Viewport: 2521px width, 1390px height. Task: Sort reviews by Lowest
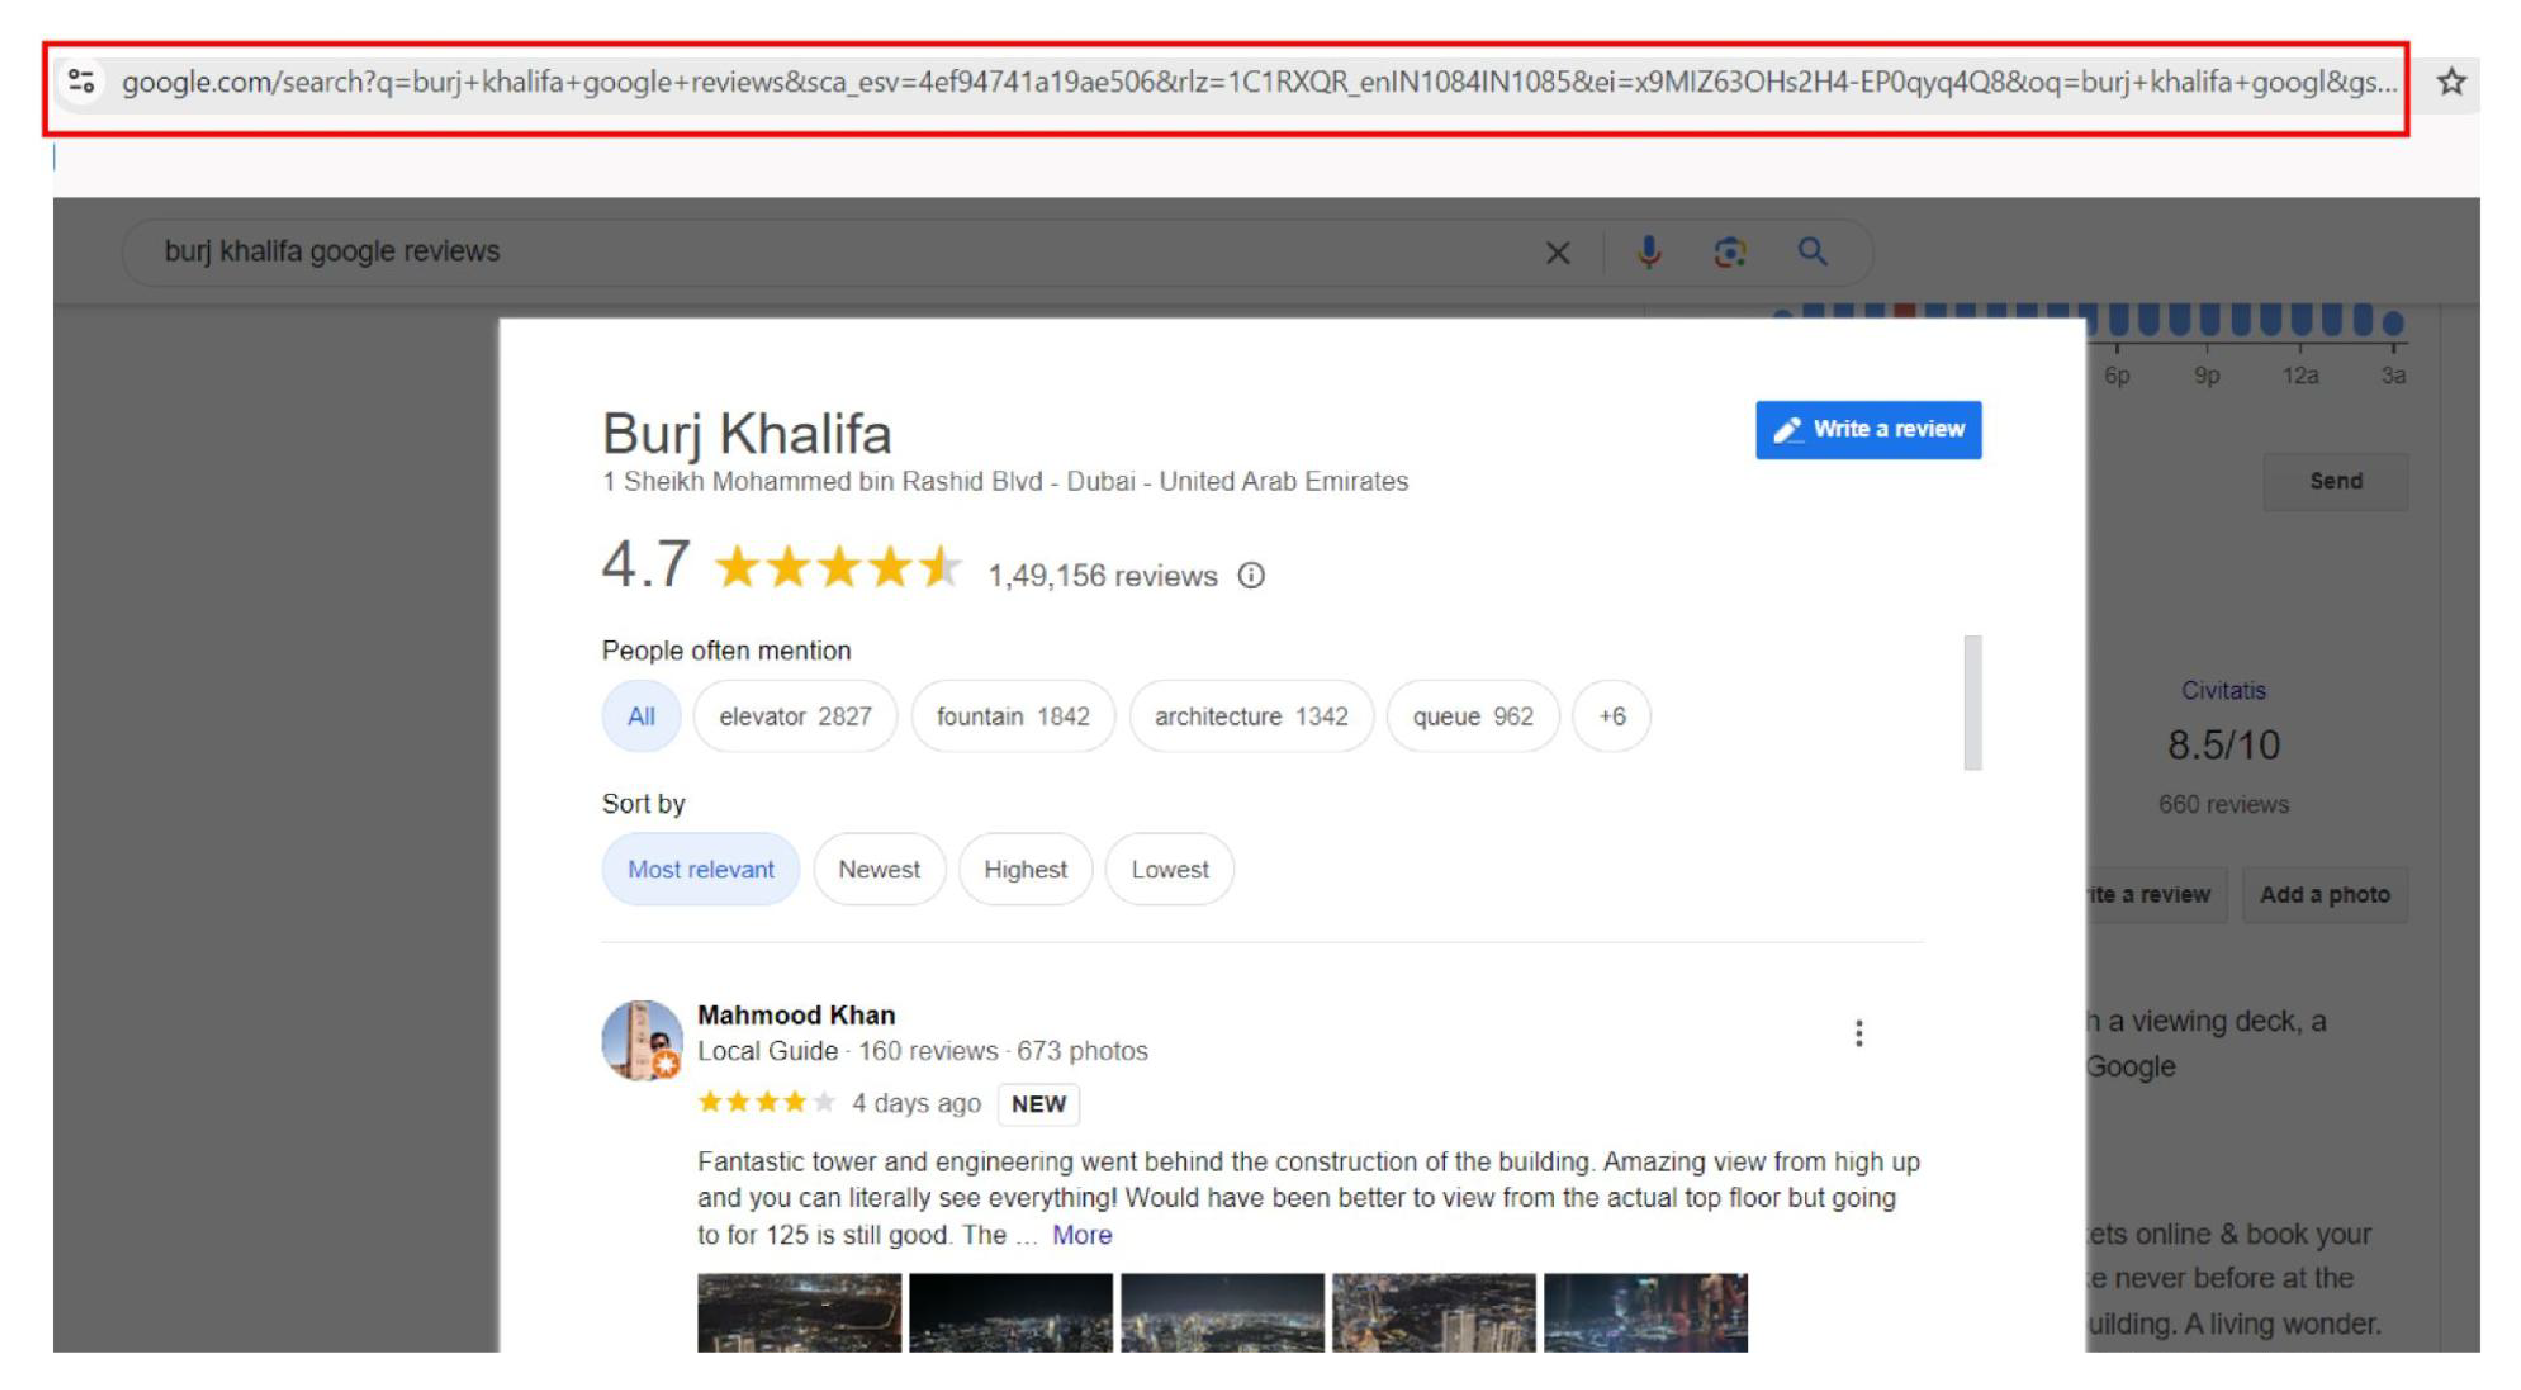(x=1169, y=869)
